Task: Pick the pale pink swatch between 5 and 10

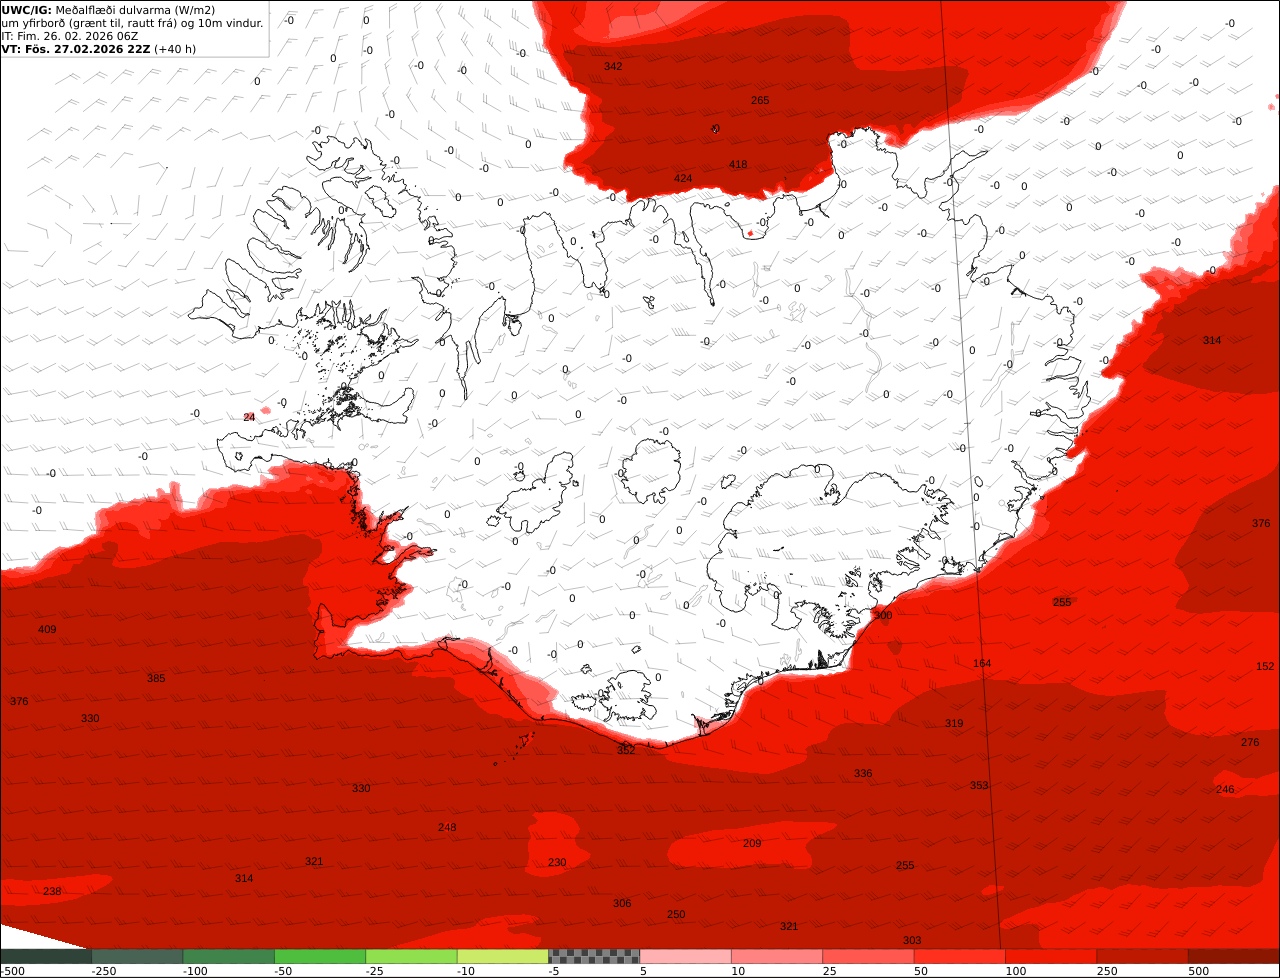Action: [x=686, y=956]
